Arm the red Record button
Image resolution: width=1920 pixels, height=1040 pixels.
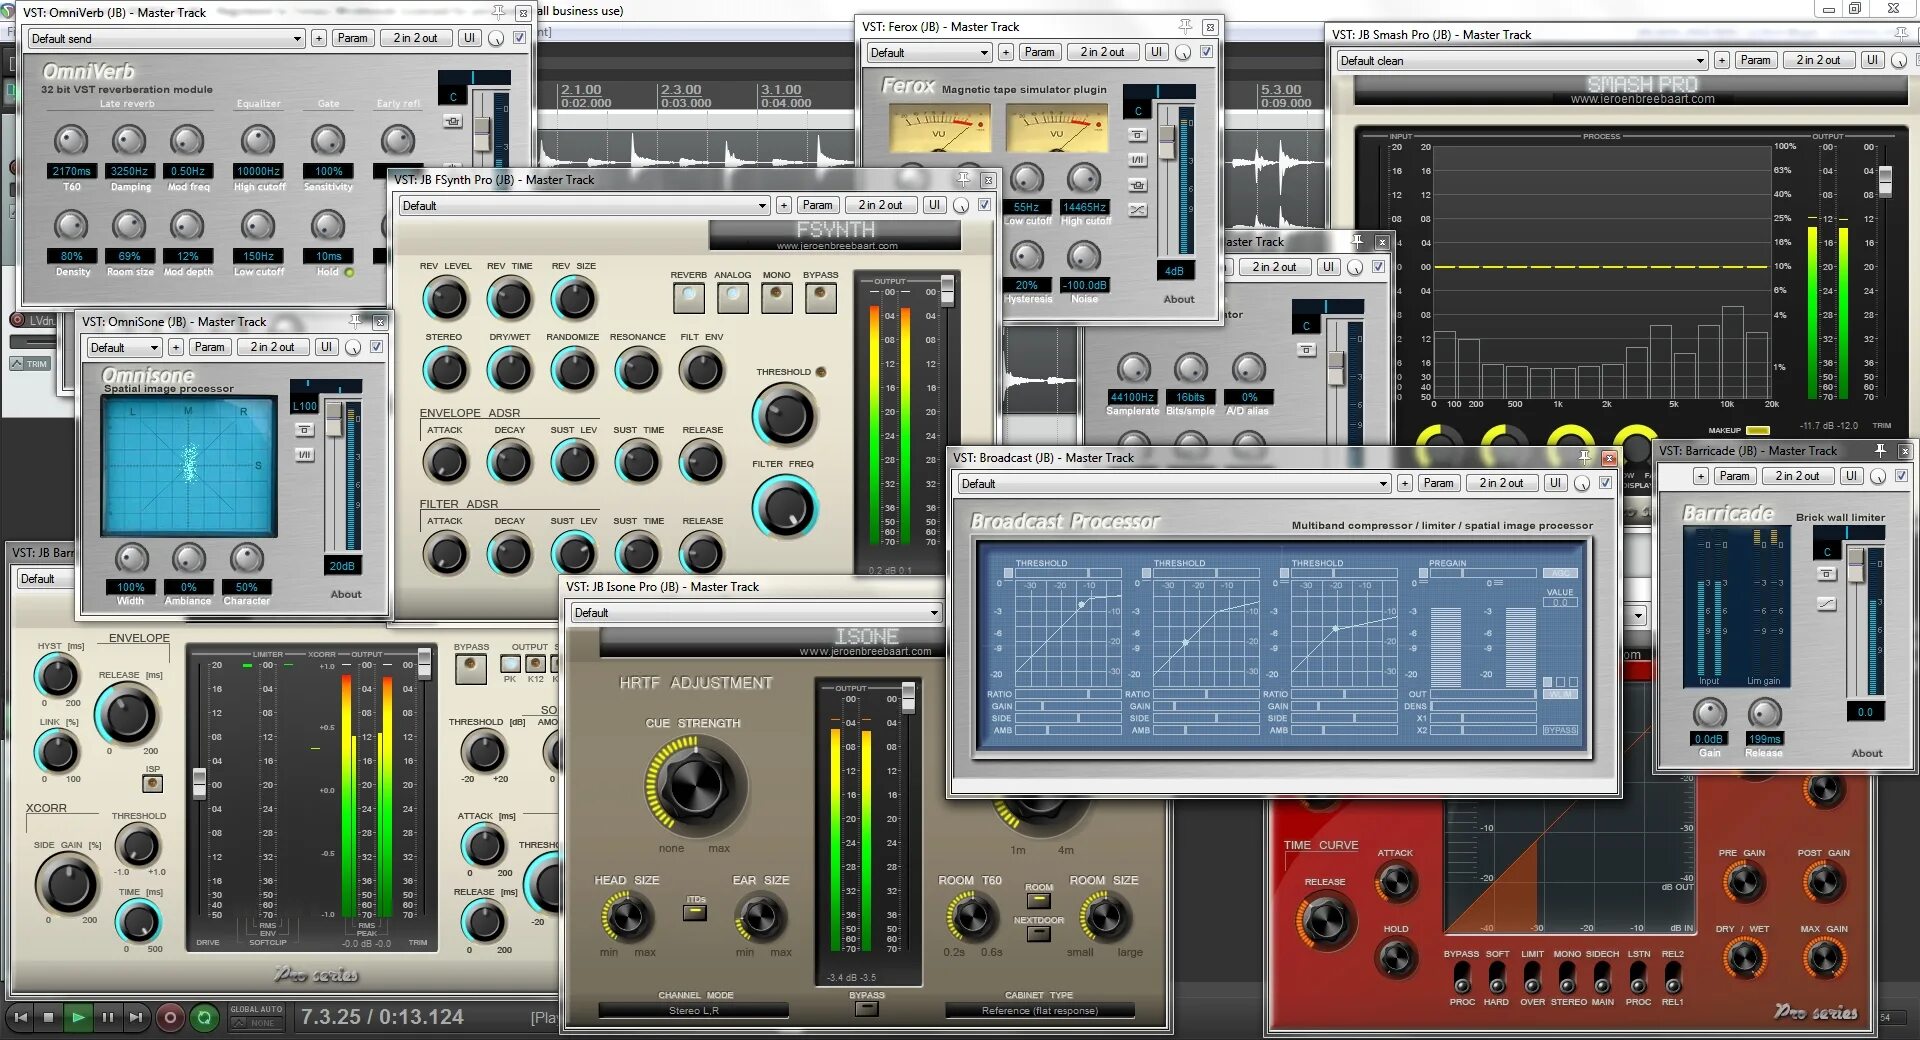170,1017
